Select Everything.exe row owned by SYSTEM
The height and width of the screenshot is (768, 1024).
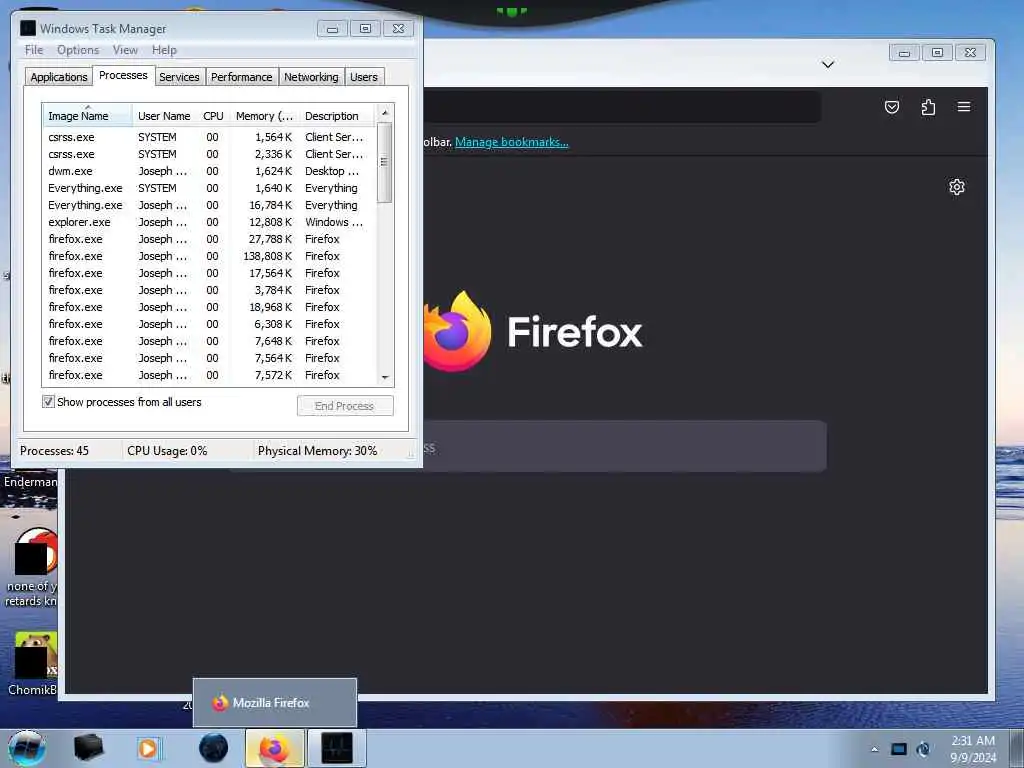point(209,188)
